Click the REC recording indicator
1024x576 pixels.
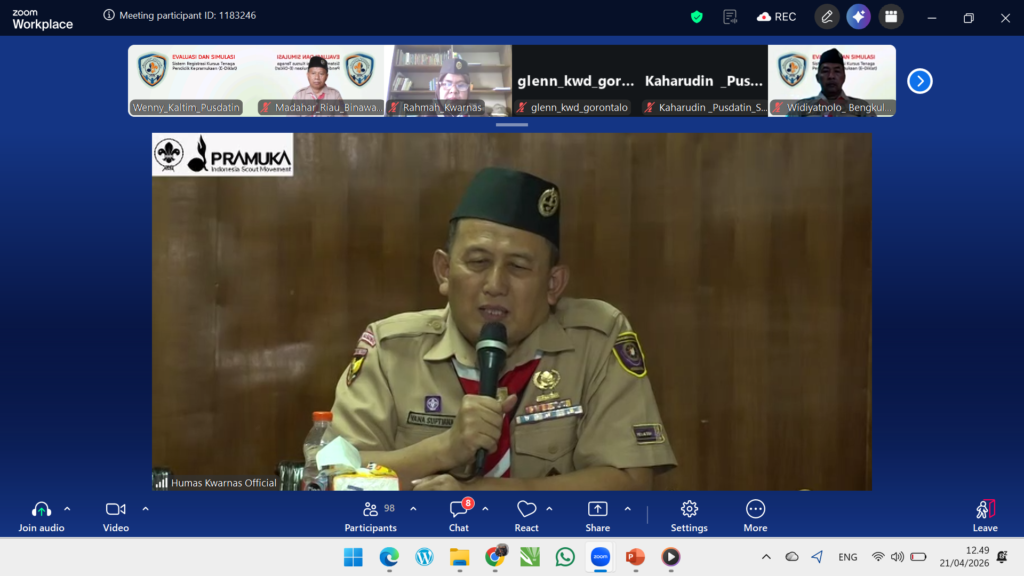point(777,17)
